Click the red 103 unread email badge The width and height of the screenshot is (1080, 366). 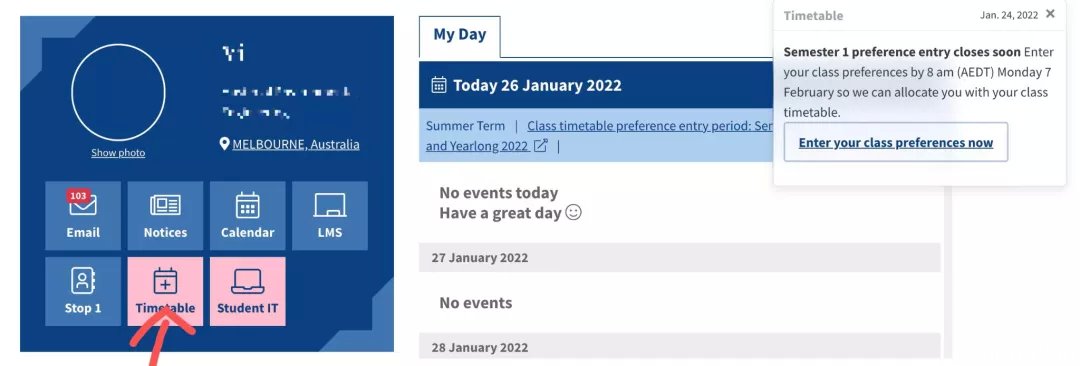pos(79,196)
